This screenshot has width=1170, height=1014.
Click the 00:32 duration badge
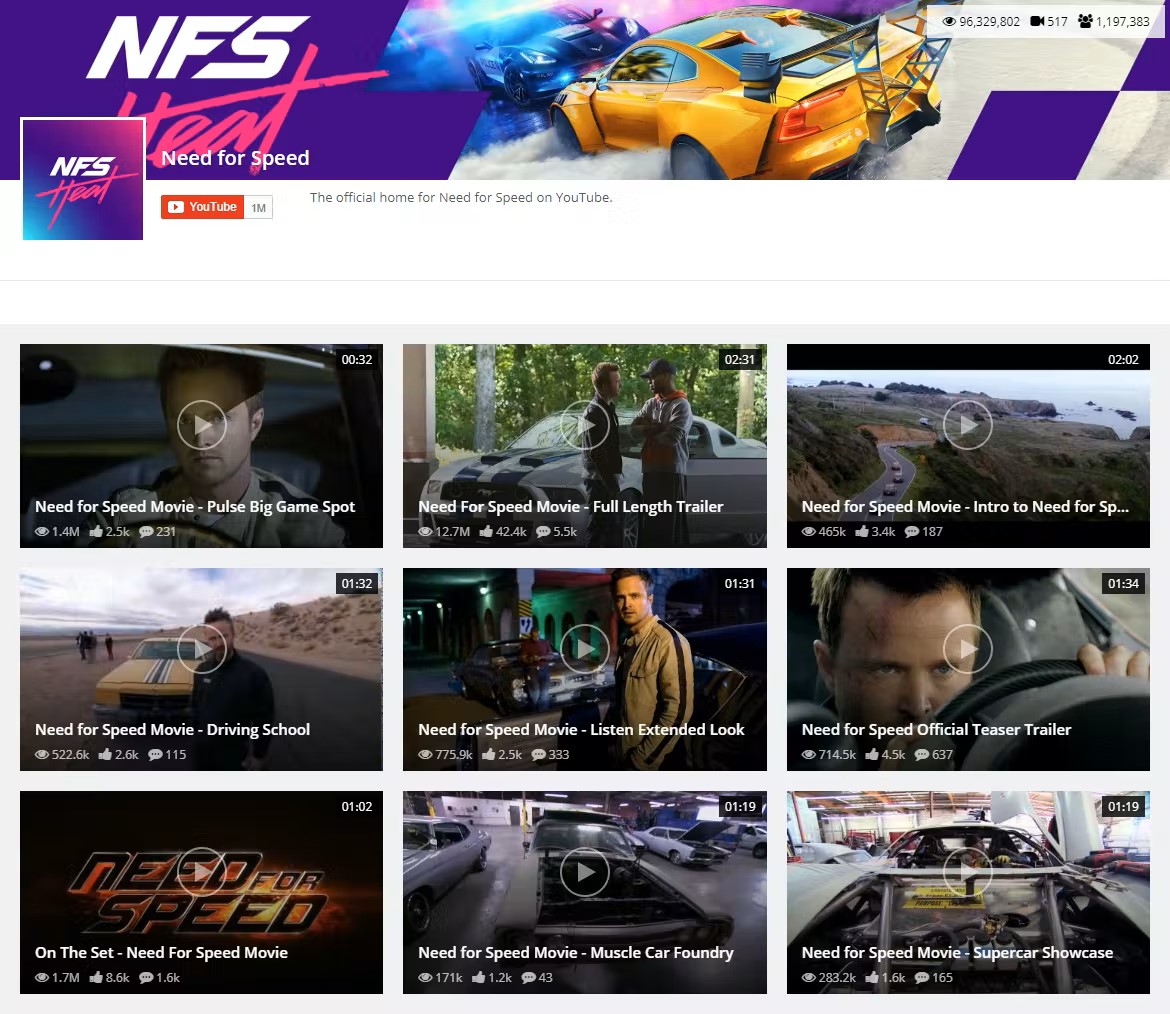pyautogui.click(x=357, y=360)
